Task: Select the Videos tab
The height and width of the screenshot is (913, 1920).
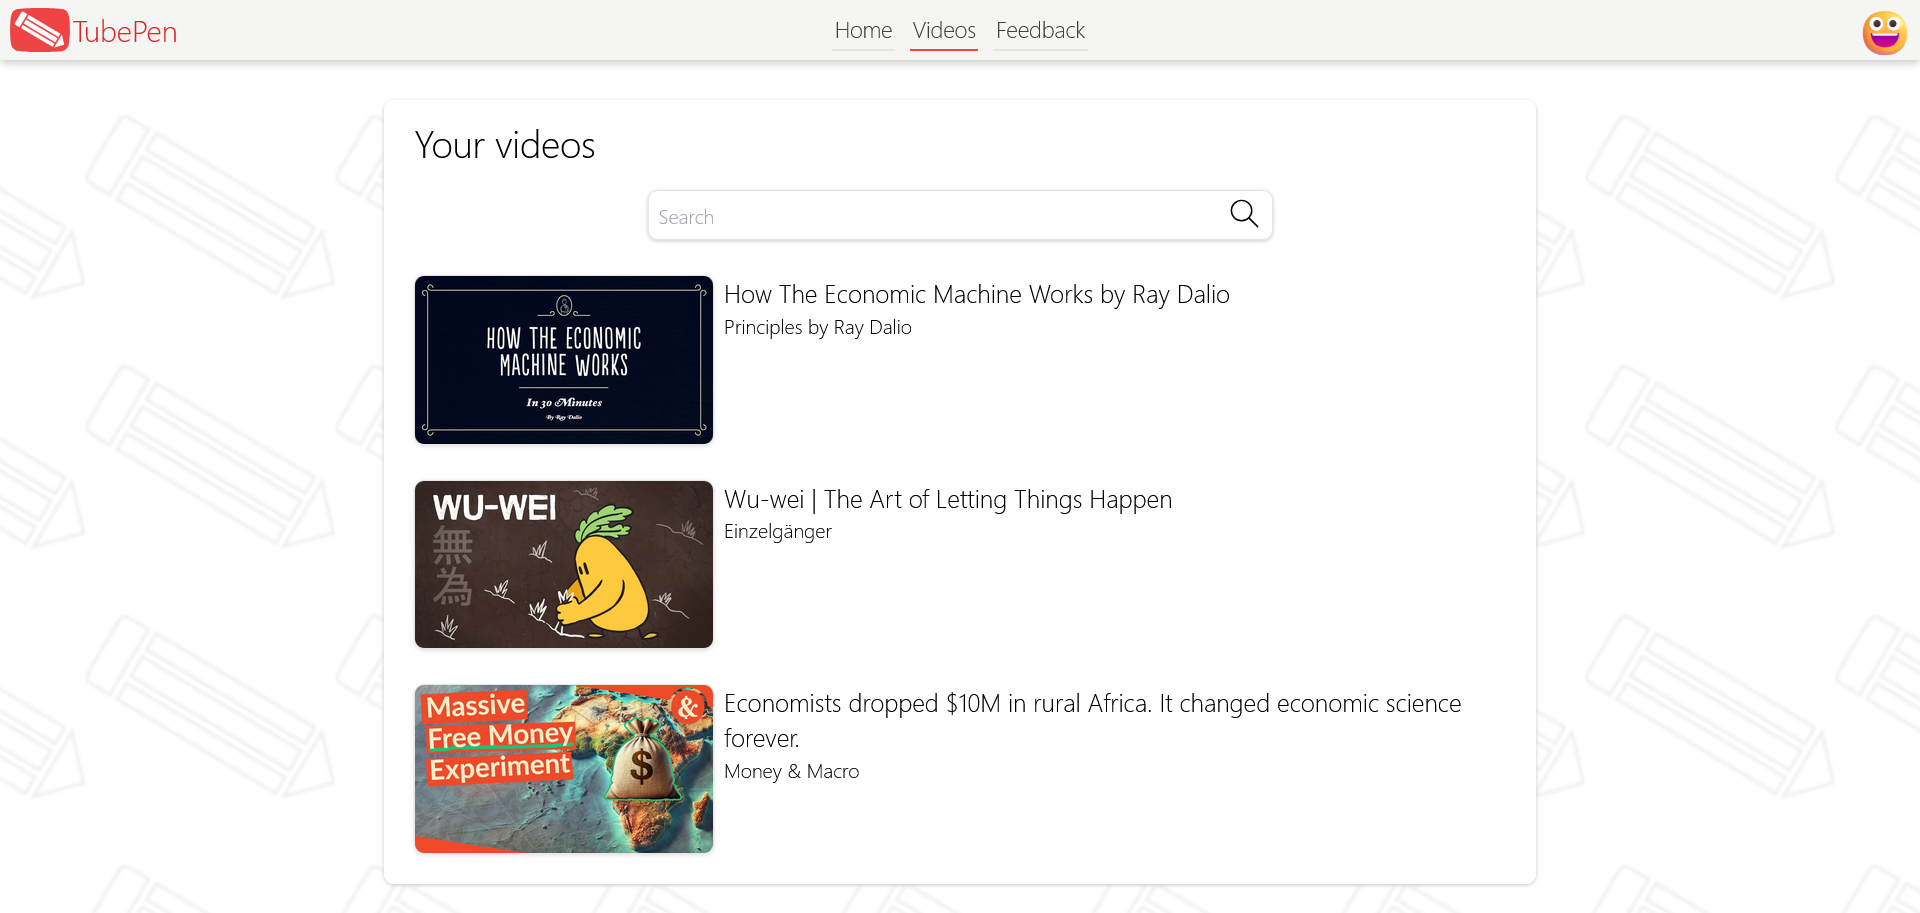Action: [x=944, y=31]
